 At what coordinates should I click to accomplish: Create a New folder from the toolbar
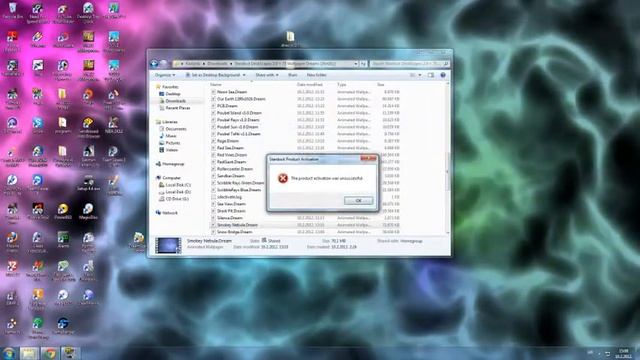pyautogui.click(x=316, y=75)
